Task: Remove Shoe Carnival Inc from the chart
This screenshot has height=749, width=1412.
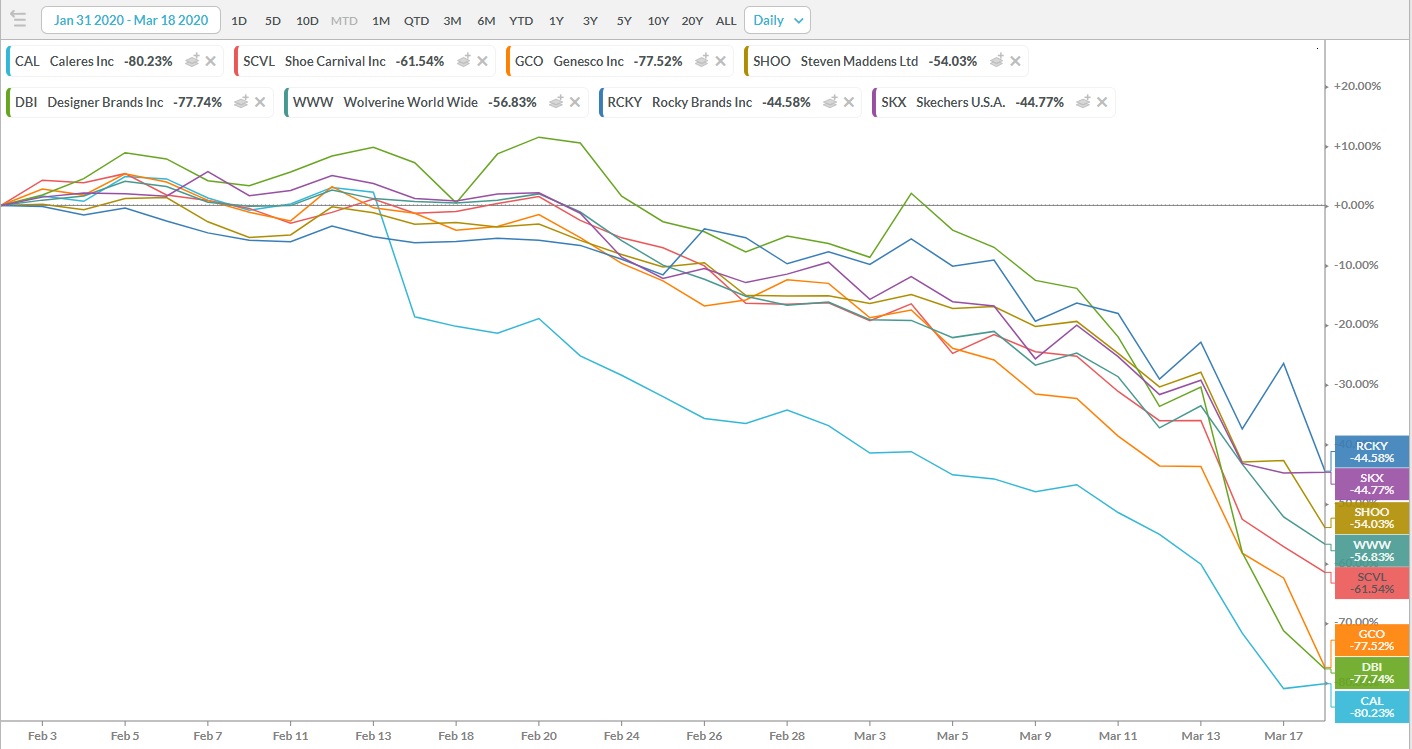Action: tap(483, 61)
